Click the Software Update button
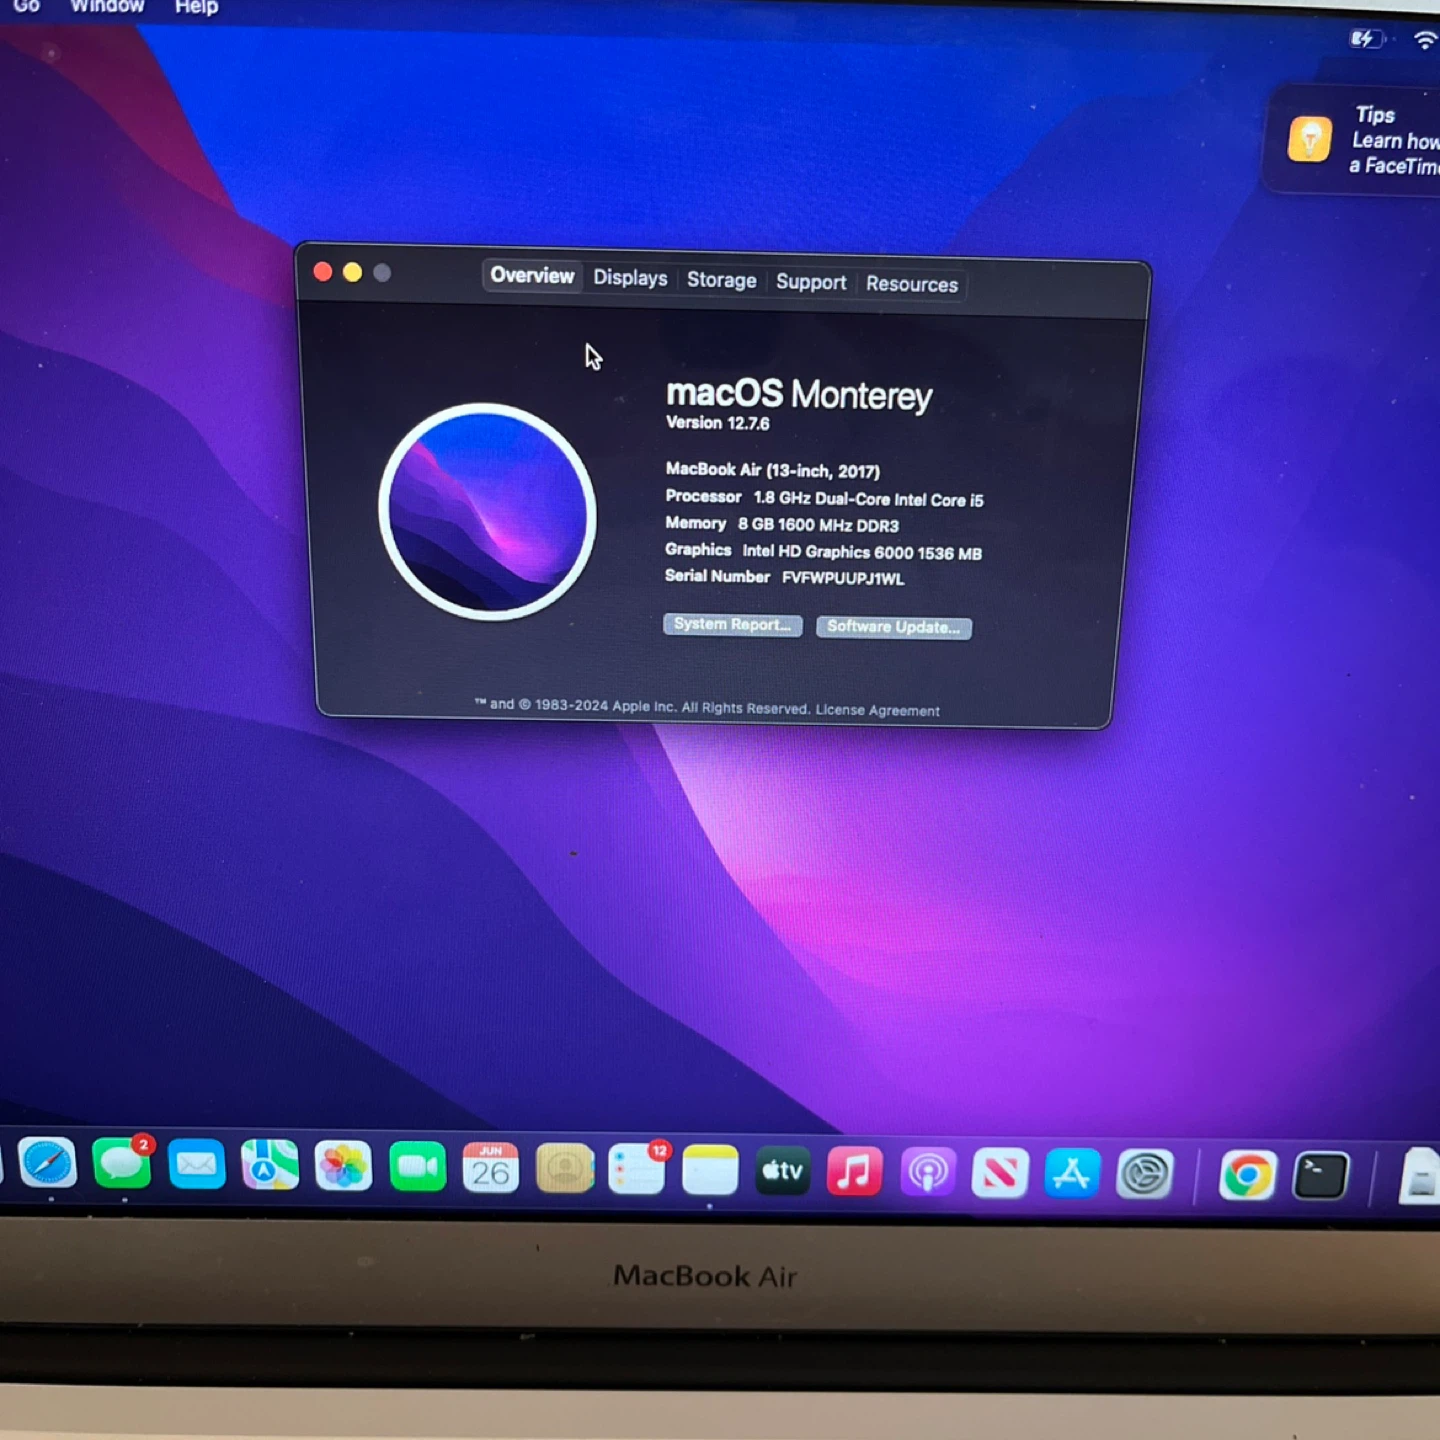Image resolution: width=1440 pixels, height=1440 pixels. point(893,627)
